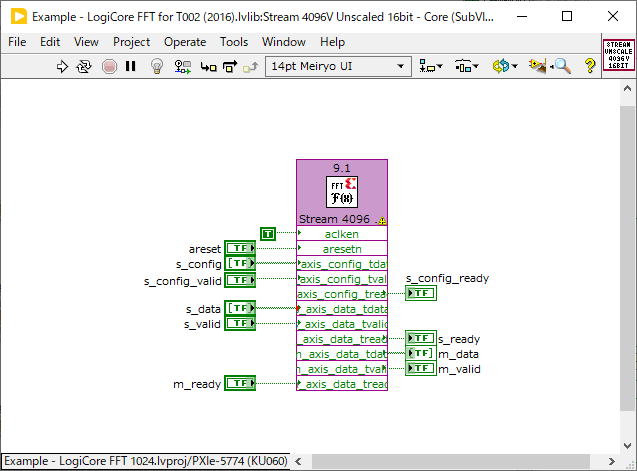
Task: Click the 'Stream 4096' node name
Action: tap(334, 219)
